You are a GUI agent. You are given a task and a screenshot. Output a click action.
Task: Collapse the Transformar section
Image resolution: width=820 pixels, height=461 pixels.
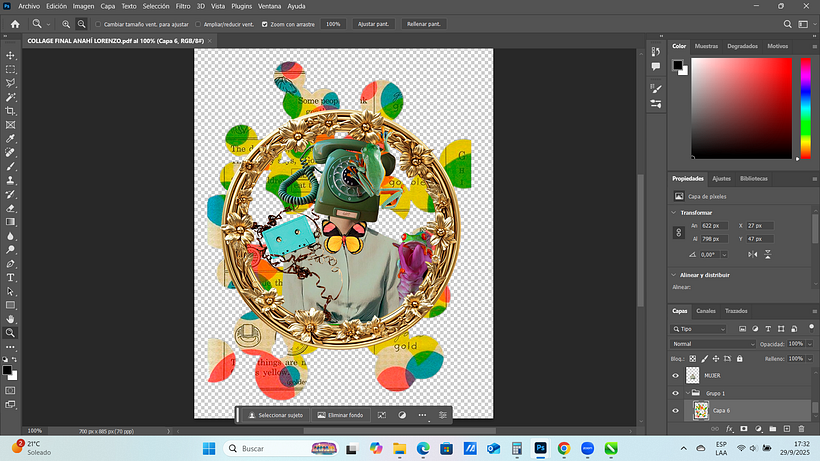pyautogui.click(x=674, y=212)
